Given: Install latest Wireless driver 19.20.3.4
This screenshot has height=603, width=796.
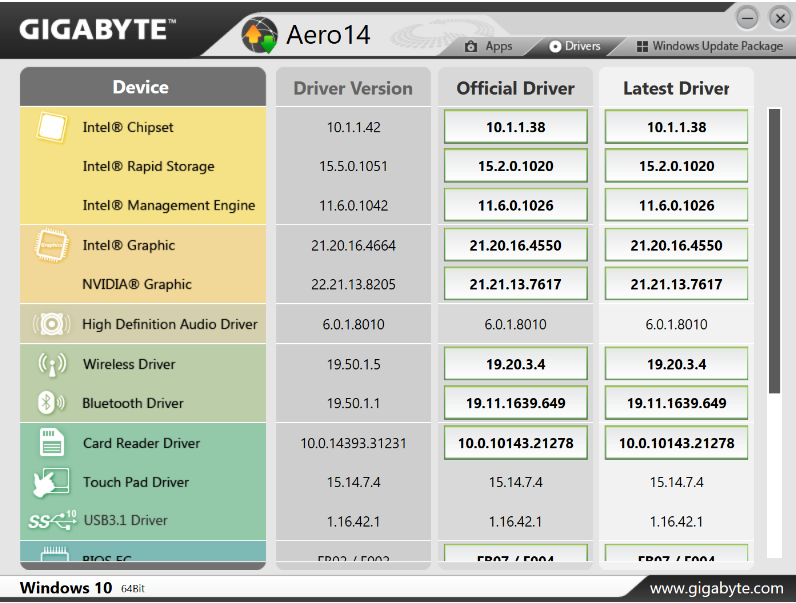Looking at the screenshot, I should click(x=676, y=364).
